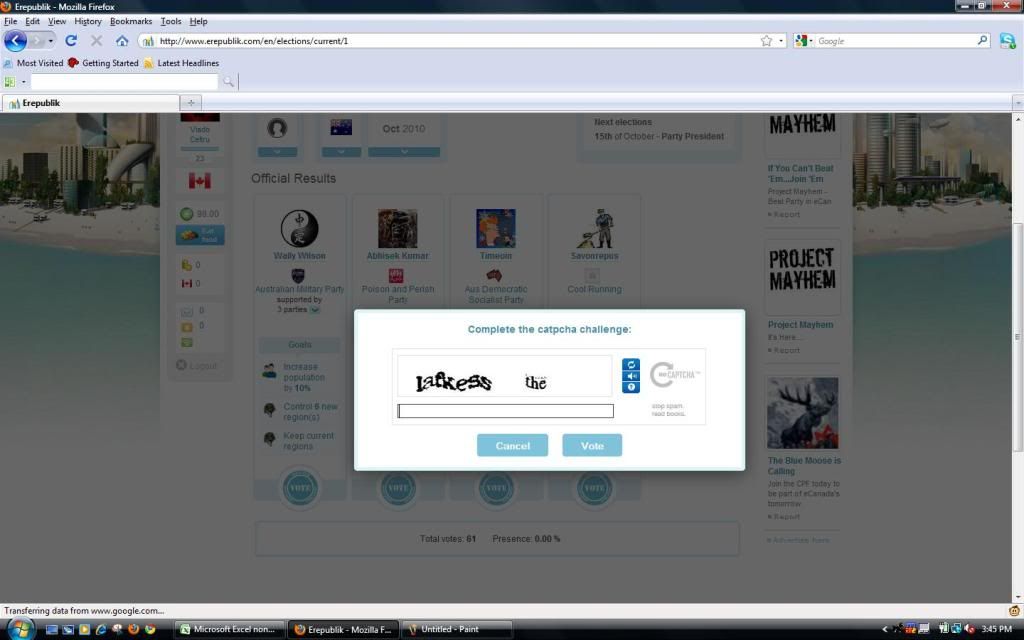Open the Google search engine selector dropdown
The height and width of the screenshot is (640, 1024).
804,41
